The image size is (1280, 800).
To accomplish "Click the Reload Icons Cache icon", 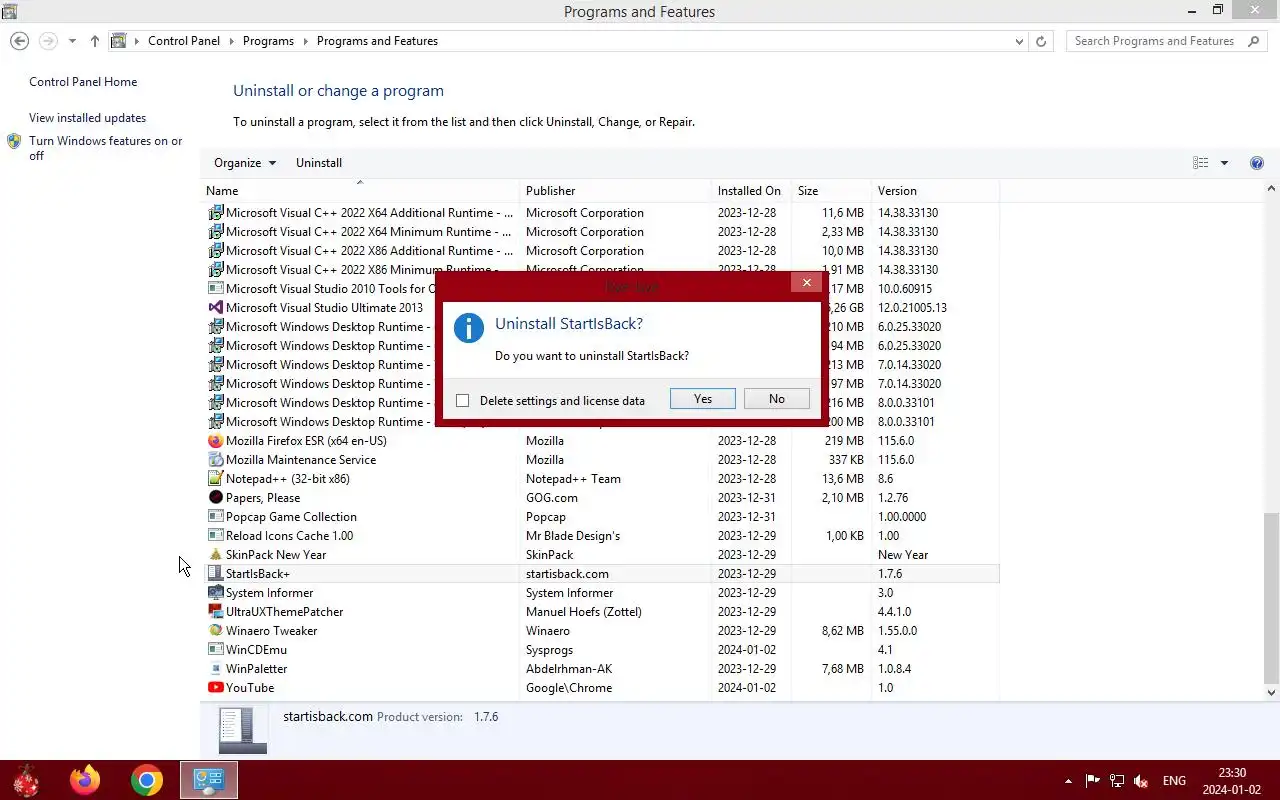I will [215, 536].
